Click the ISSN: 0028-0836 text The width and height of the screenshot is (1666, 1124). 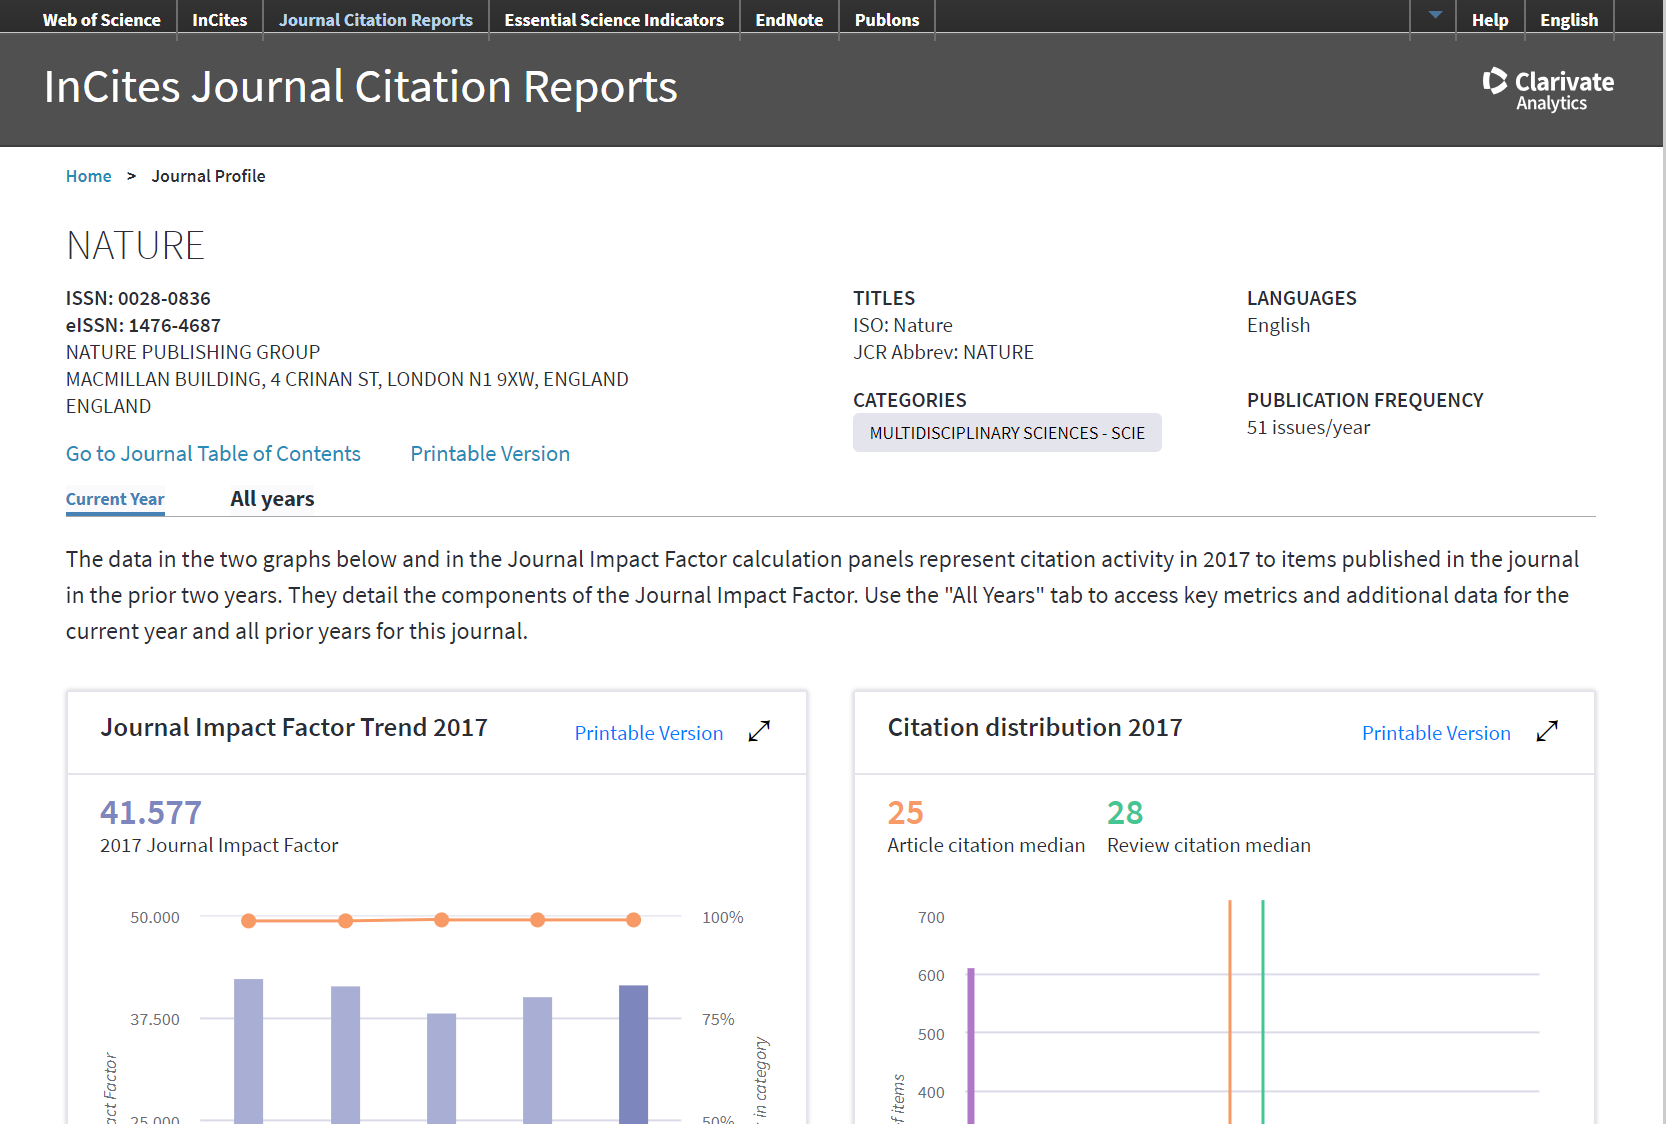coord(138,298)
